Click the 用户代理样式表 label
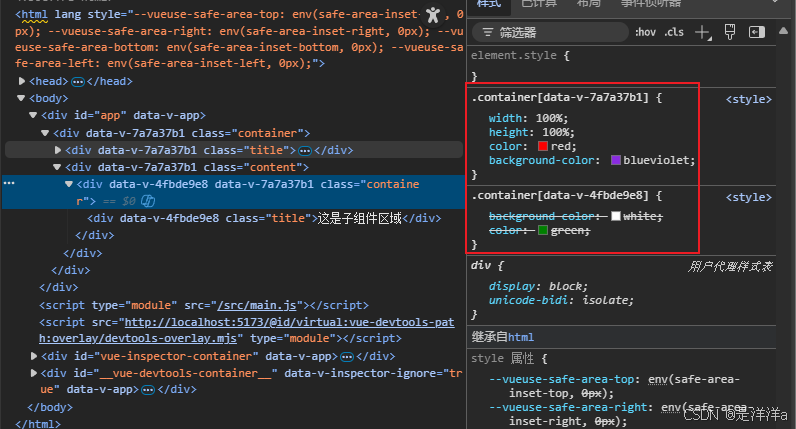Image resolution: width=796 pixels, height=429 pixels. (730, 267)
